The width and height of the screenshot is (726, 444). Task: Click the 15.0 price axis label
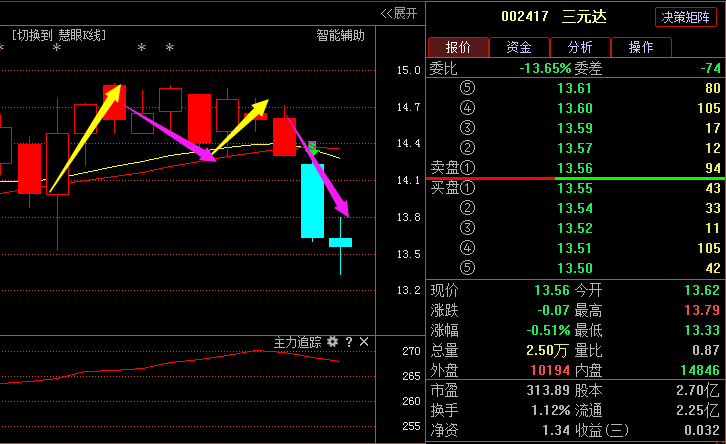point(408,70)
